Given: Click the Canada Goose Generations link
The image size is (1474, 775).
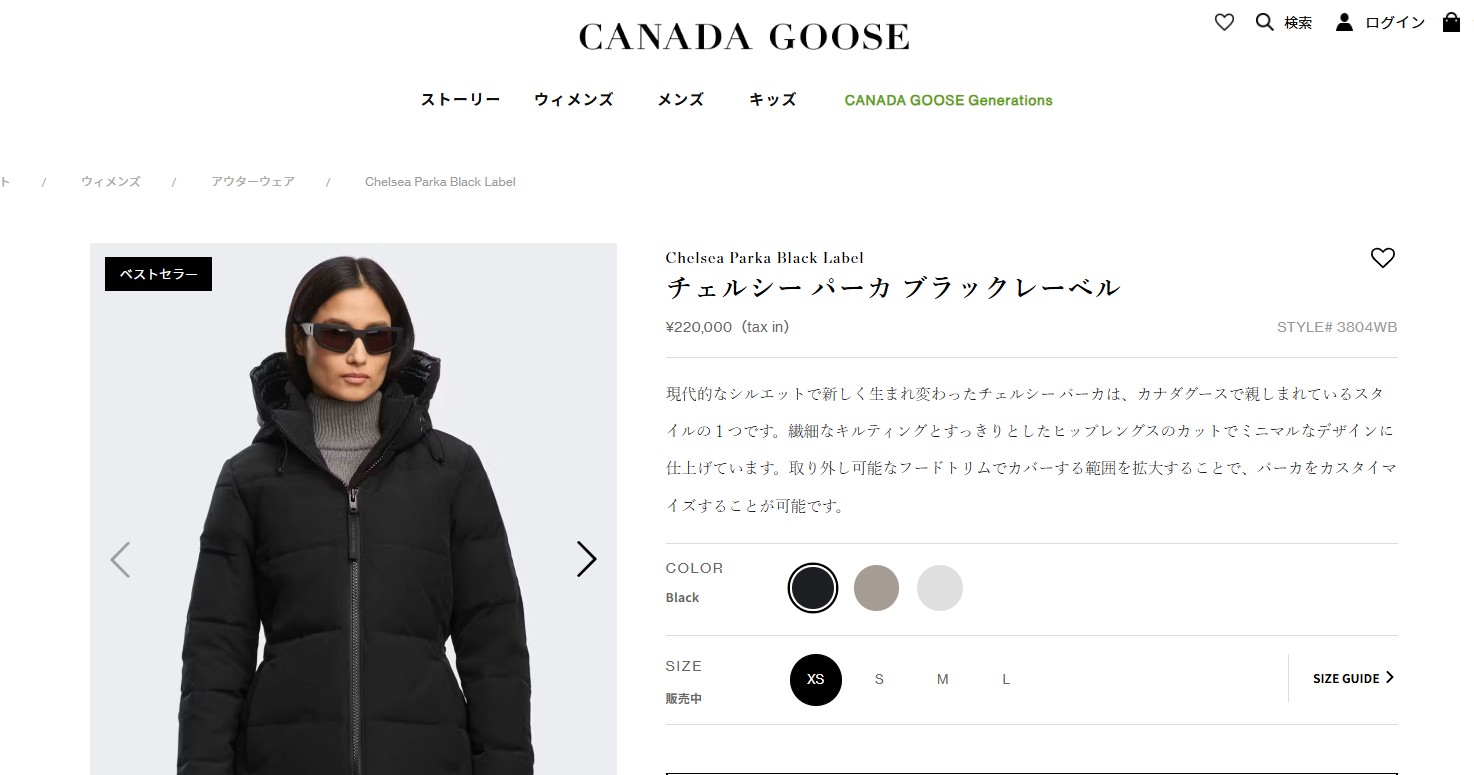Looking at the screenshot, I should point(948,100).
